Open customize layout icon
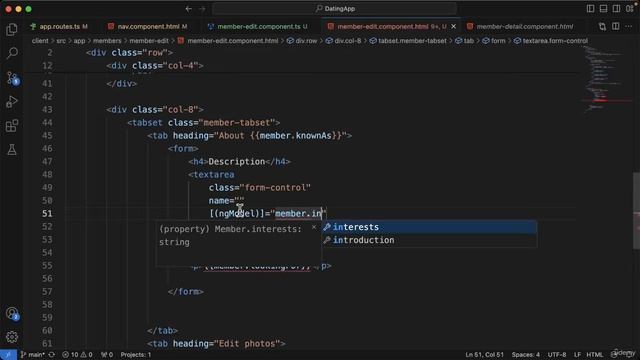This screenshot has width=640, height=360. tap(629, 9)
